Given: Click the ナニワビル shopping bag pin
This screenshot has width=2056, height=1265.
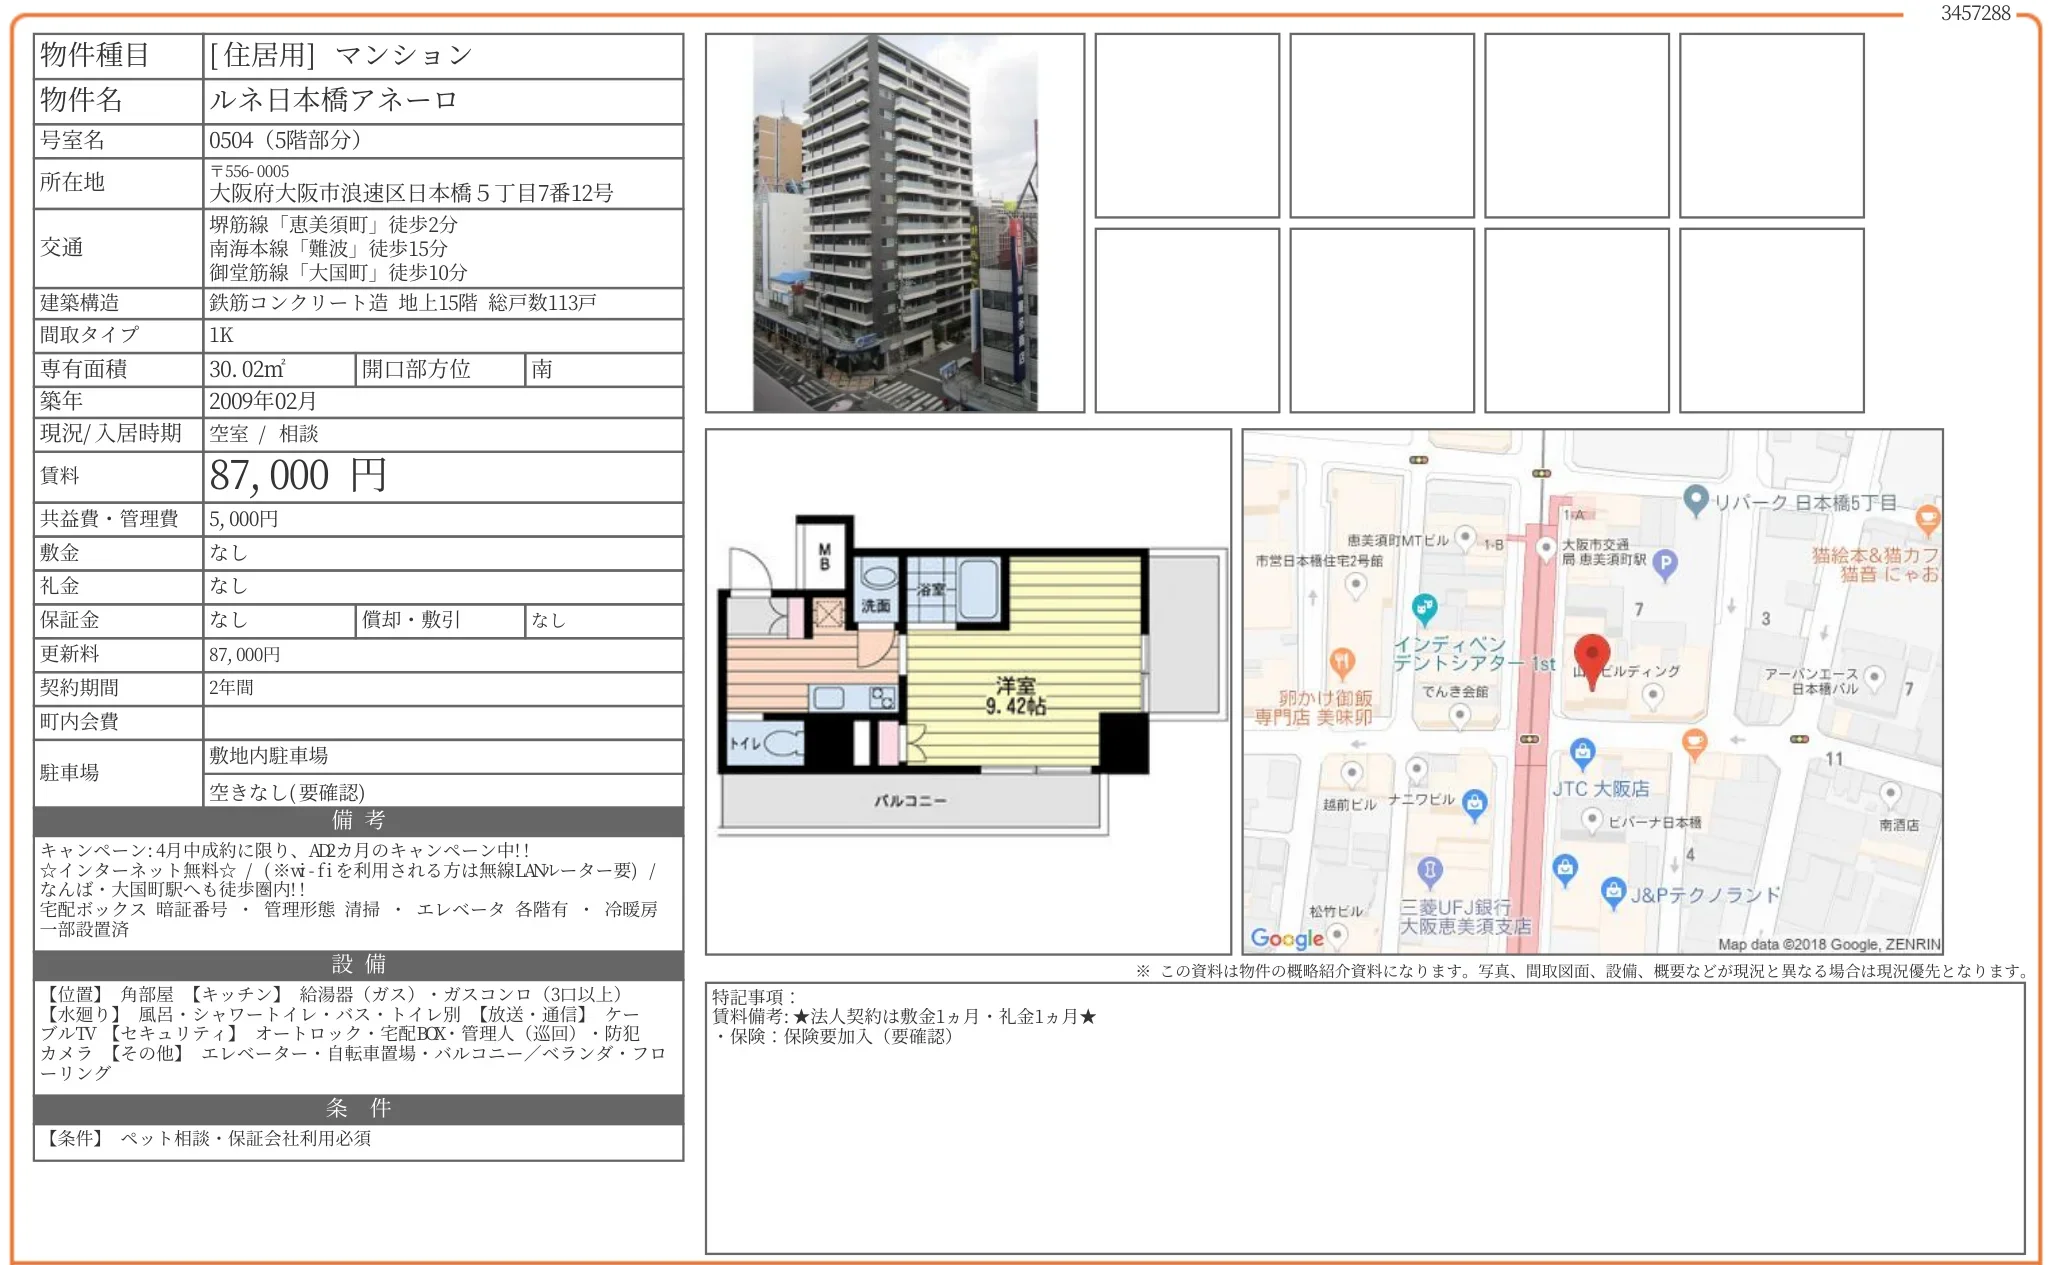Looking at the screenshot, I should tap(1474, 802).
